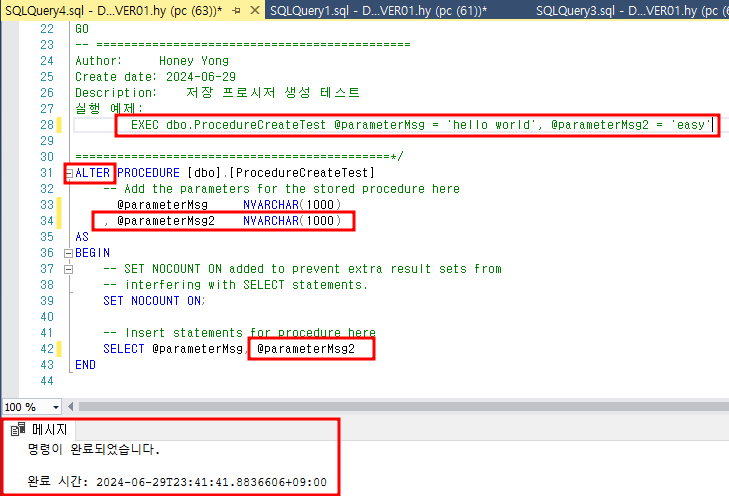Click Author: Honey Yong comment

[152, 61]
